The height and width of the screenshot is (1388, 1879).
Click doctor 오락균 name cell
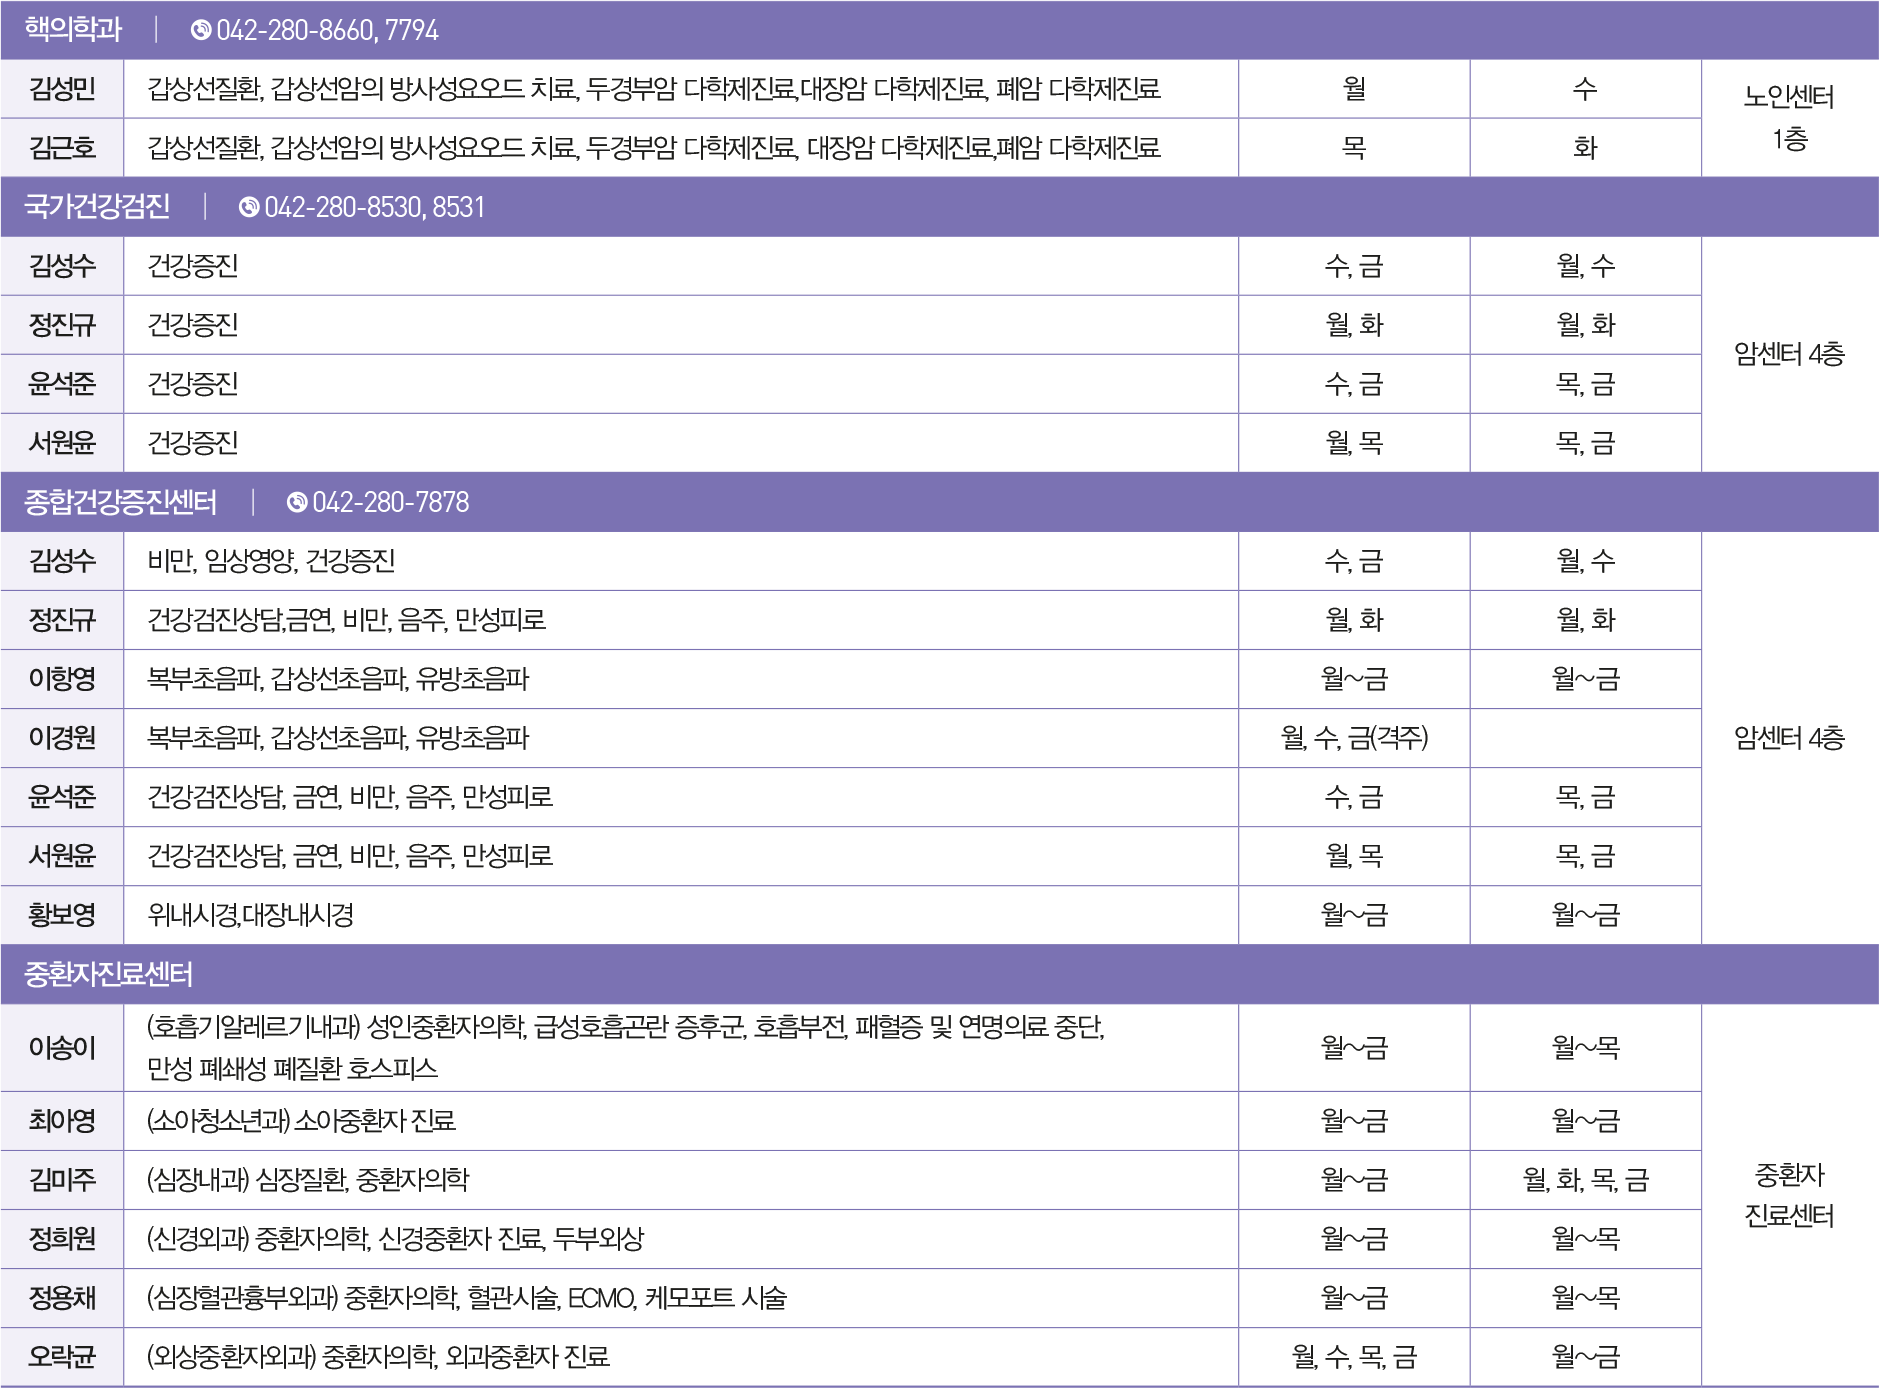[62, 1356]
